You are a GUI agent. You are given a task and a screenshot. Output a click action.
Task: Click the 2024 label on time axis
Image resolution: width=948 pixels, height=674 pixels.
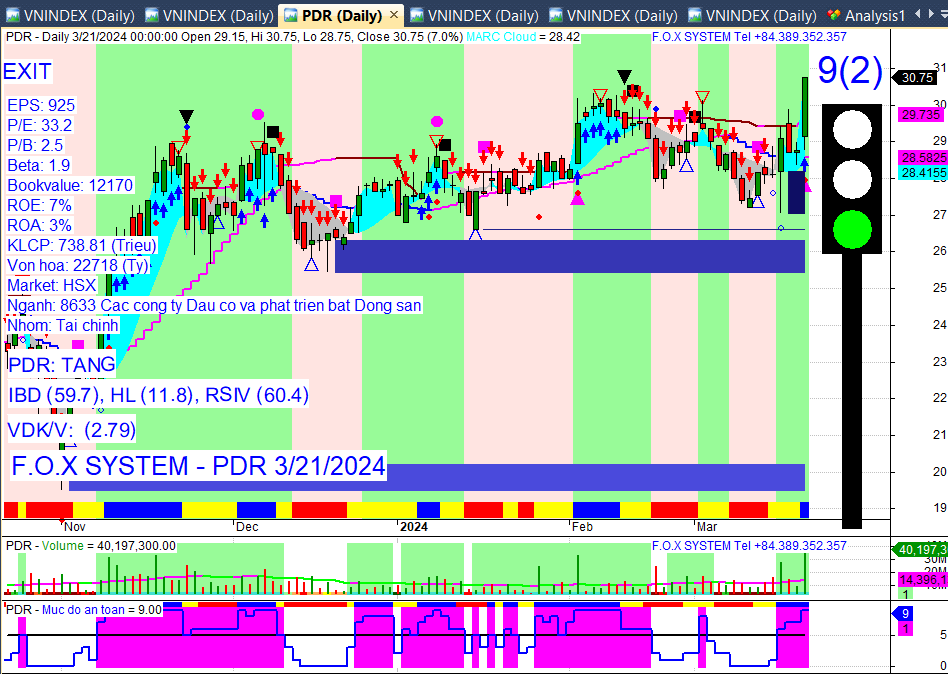pyautogui.click(x=414, y=527)
